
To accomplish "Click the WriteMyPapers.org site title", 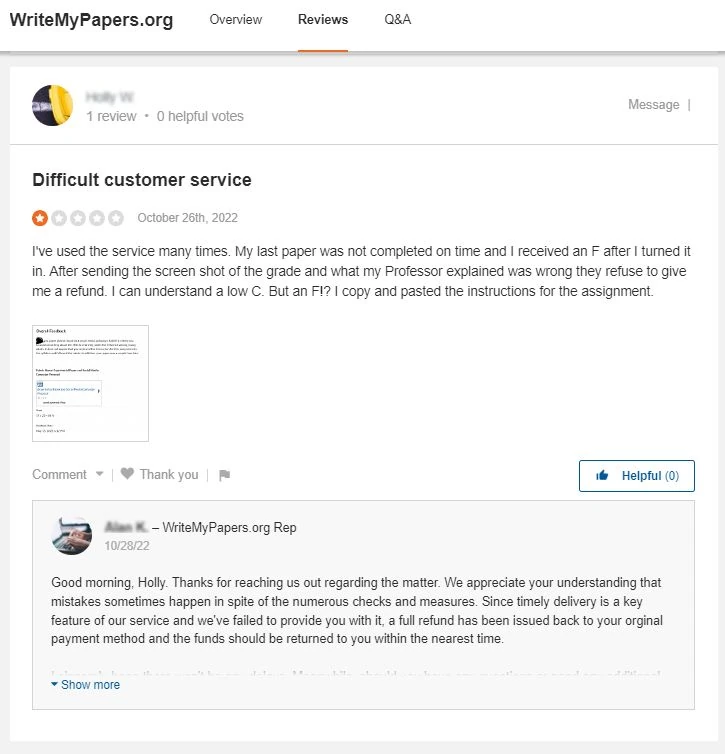I will [x=91, y=20].
